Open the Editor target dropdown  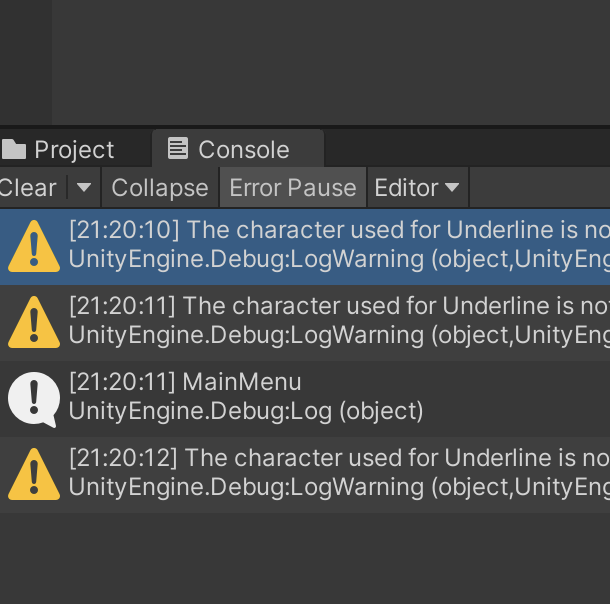[416, 188]
